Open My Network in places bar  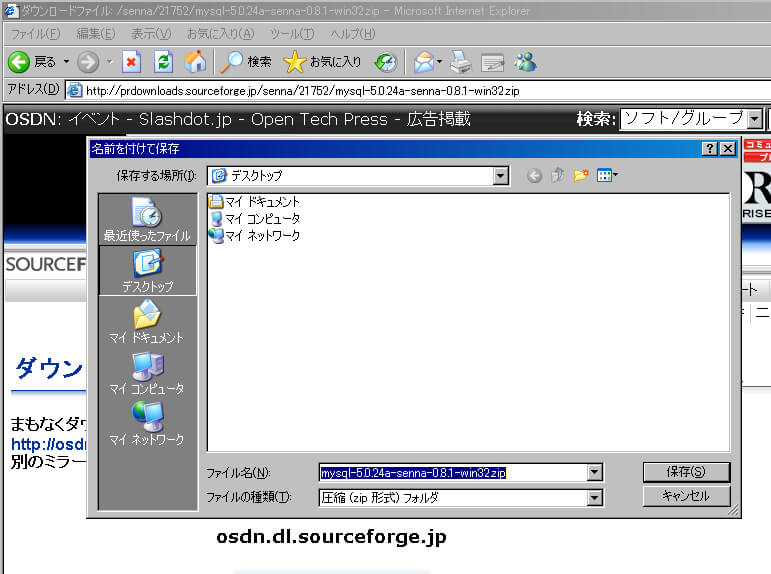tap(147, 423)
